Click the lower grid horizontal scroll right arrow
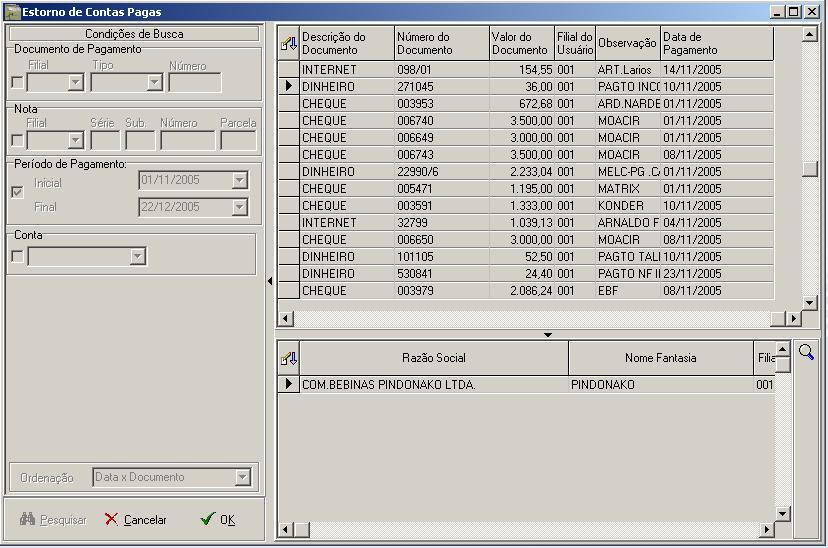This screenshot has width=828, height=548. click(x=767, y=529)
